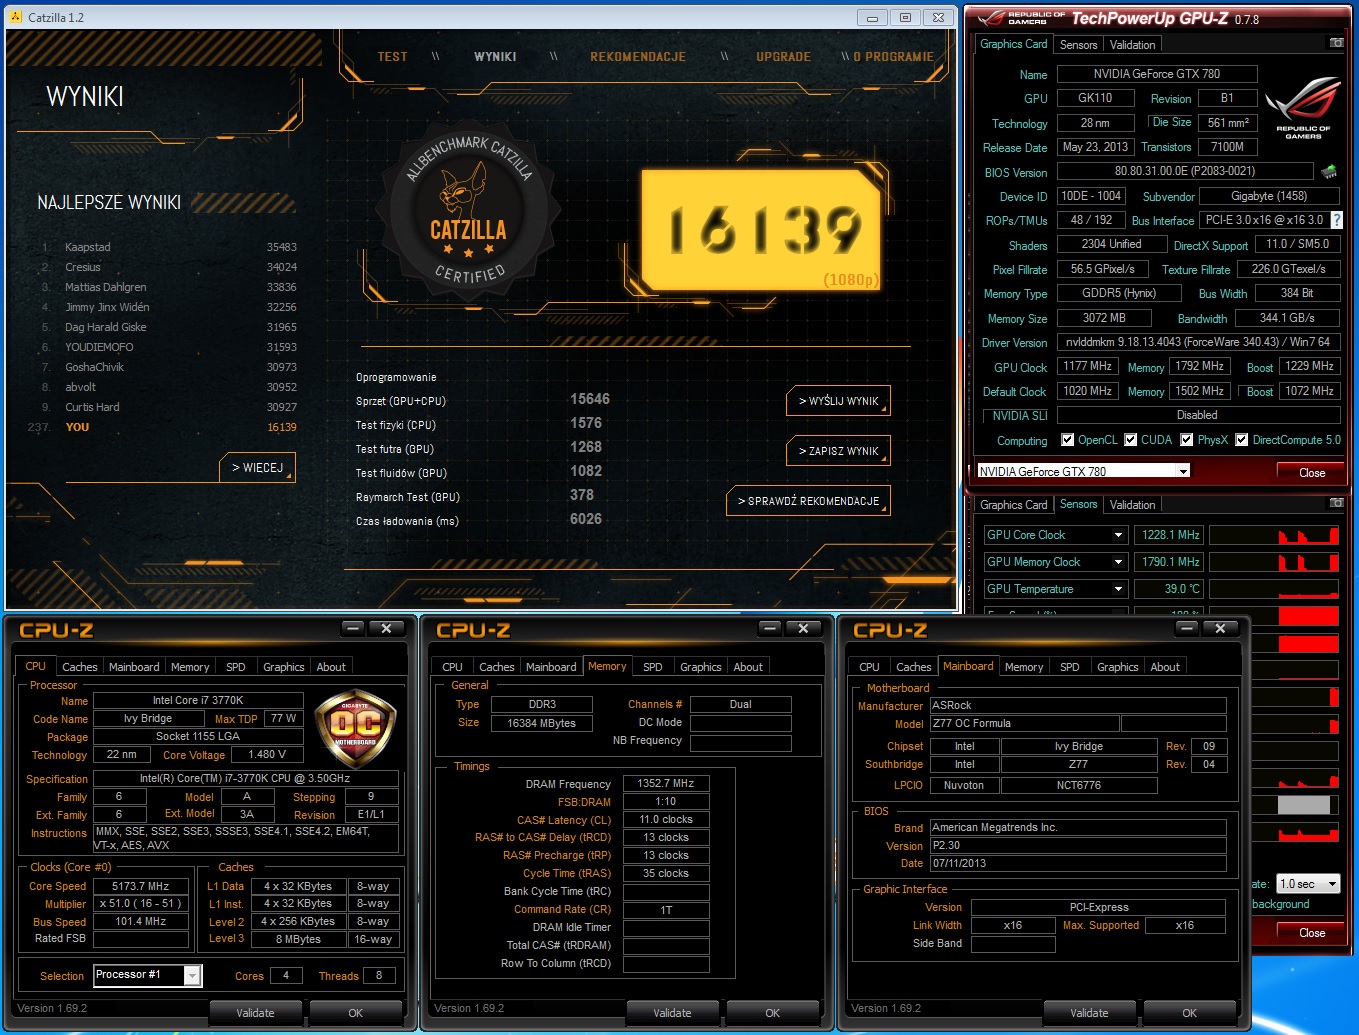This screenshot has height=1035, width=1359.
Task: Click the SPRAWDŹ REKOMENDACJE button
Action: 808,501
